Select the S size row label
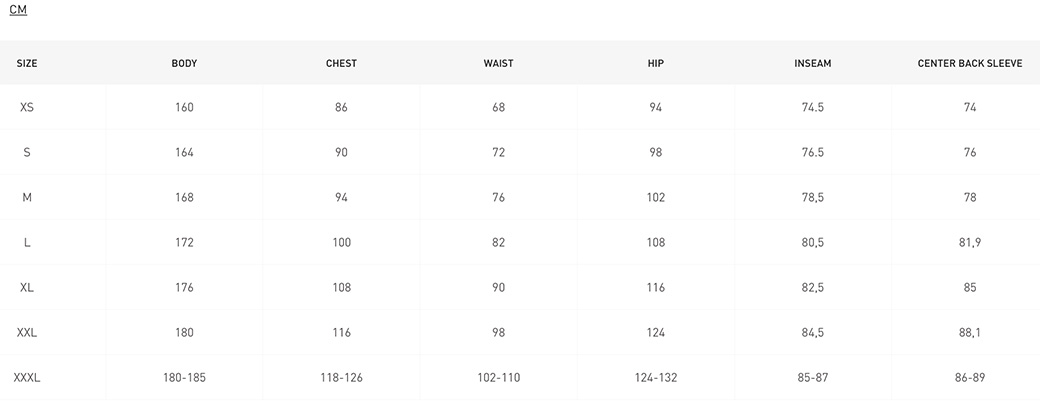Image resolution: width=1040 pixels, height=411 pixels. 27,152
